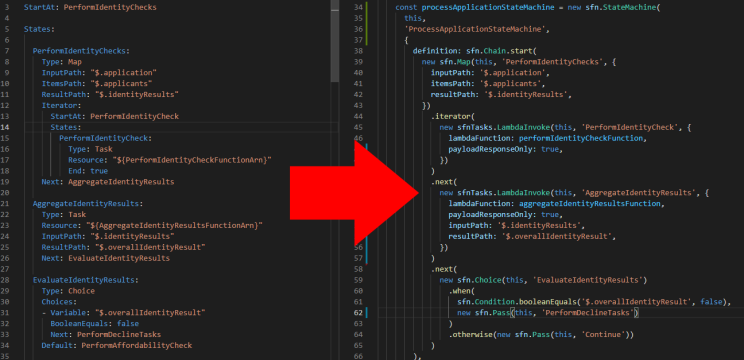The width and height of the screenshot is (744, 360).
Task: Click 'StartAt: PerformIdentityChecks' on line 3
Action: tap(90, 8)
